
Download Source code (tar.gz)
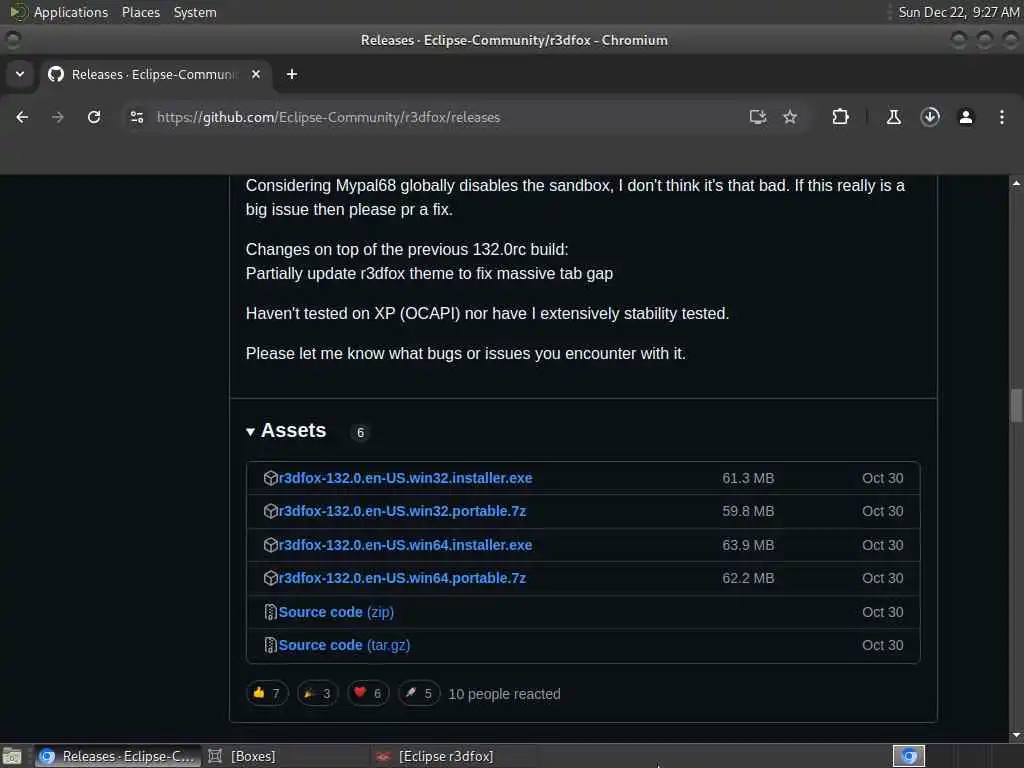[344, 645]
